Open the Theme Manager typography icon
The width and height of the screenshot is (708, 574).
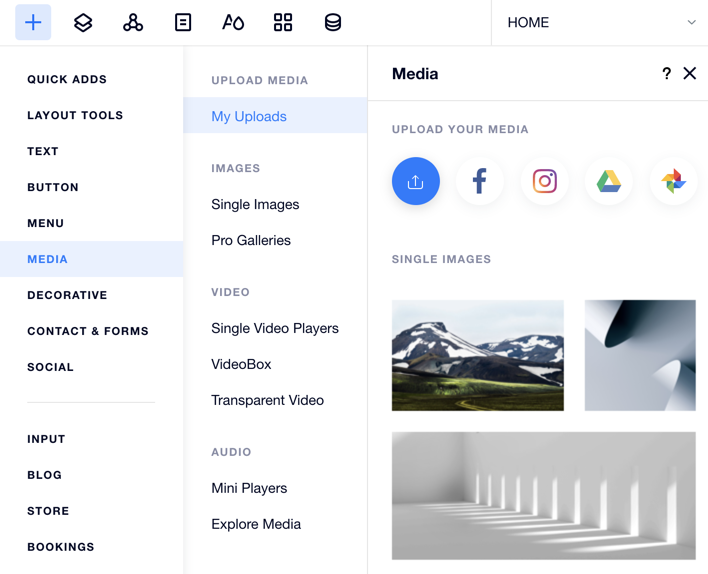pos(233,22)
